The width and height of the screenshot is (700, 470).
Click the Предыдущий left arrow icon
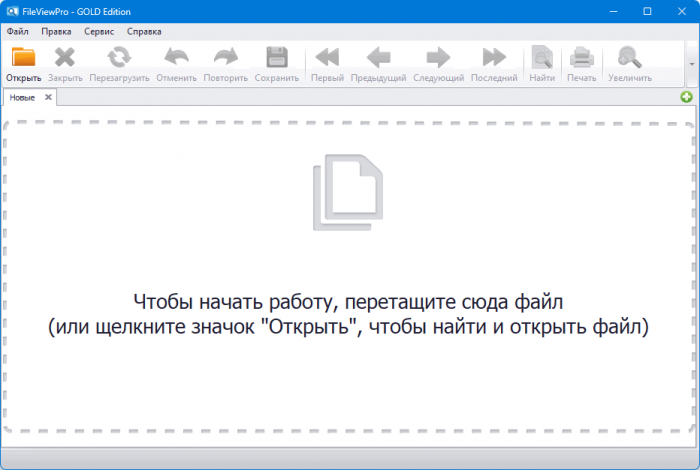point(378,58)
